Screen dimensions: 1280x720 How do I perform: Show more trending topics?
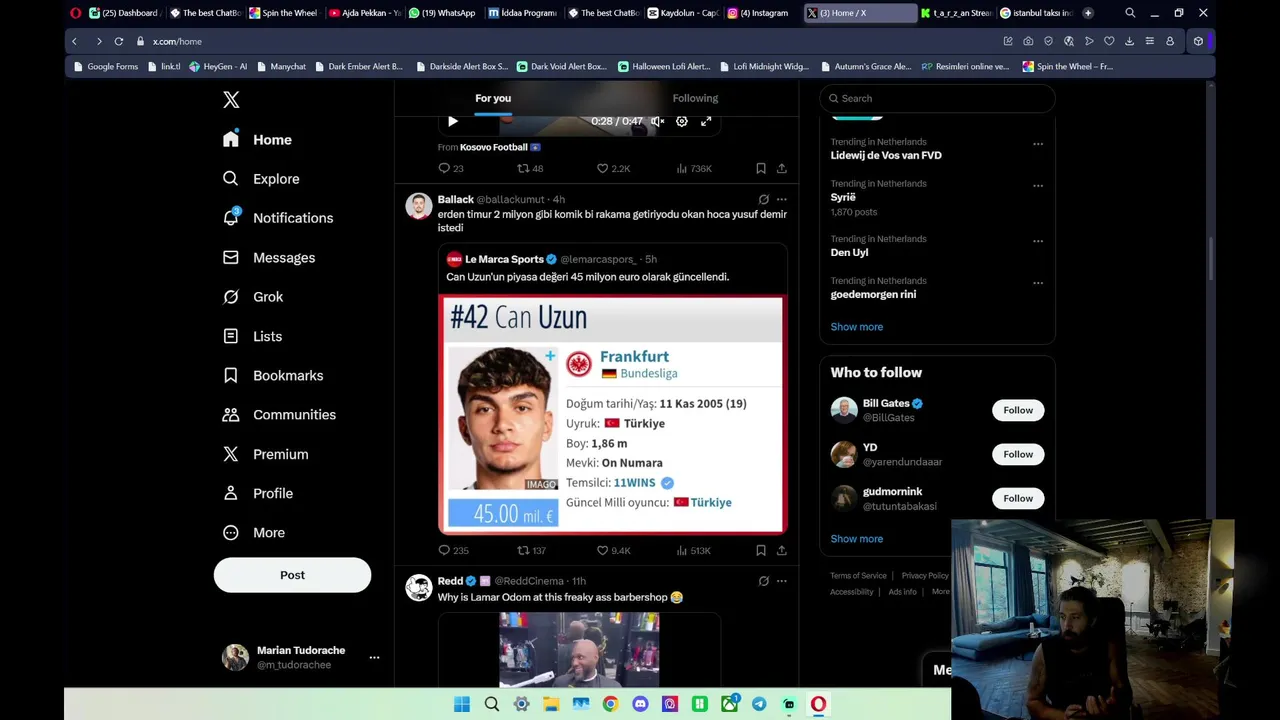click(x=857, y=327)
